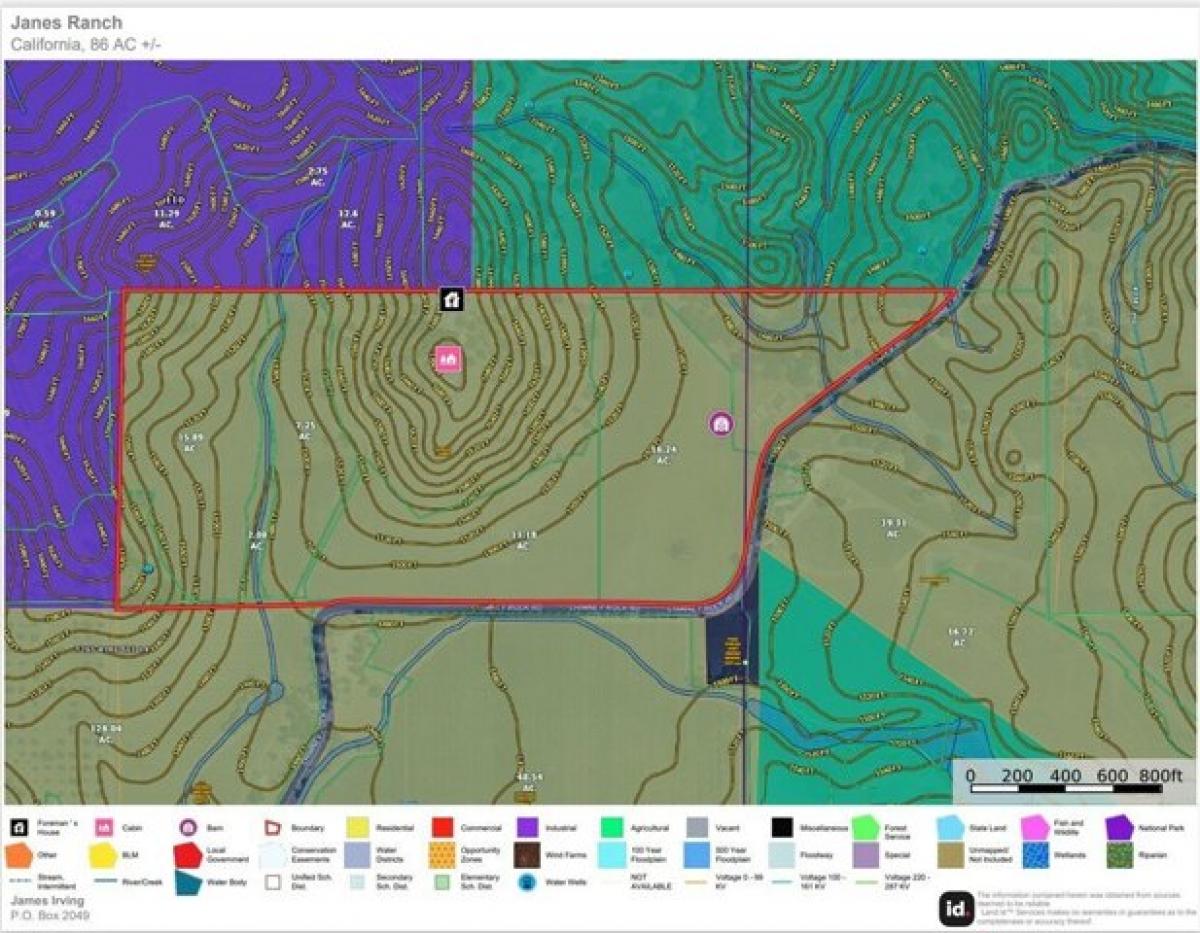Image resolution: width=1200 pixels, height=933 pixels.
Task: Click the 39.31 AC parcel label
Action: tap(893, 527)
